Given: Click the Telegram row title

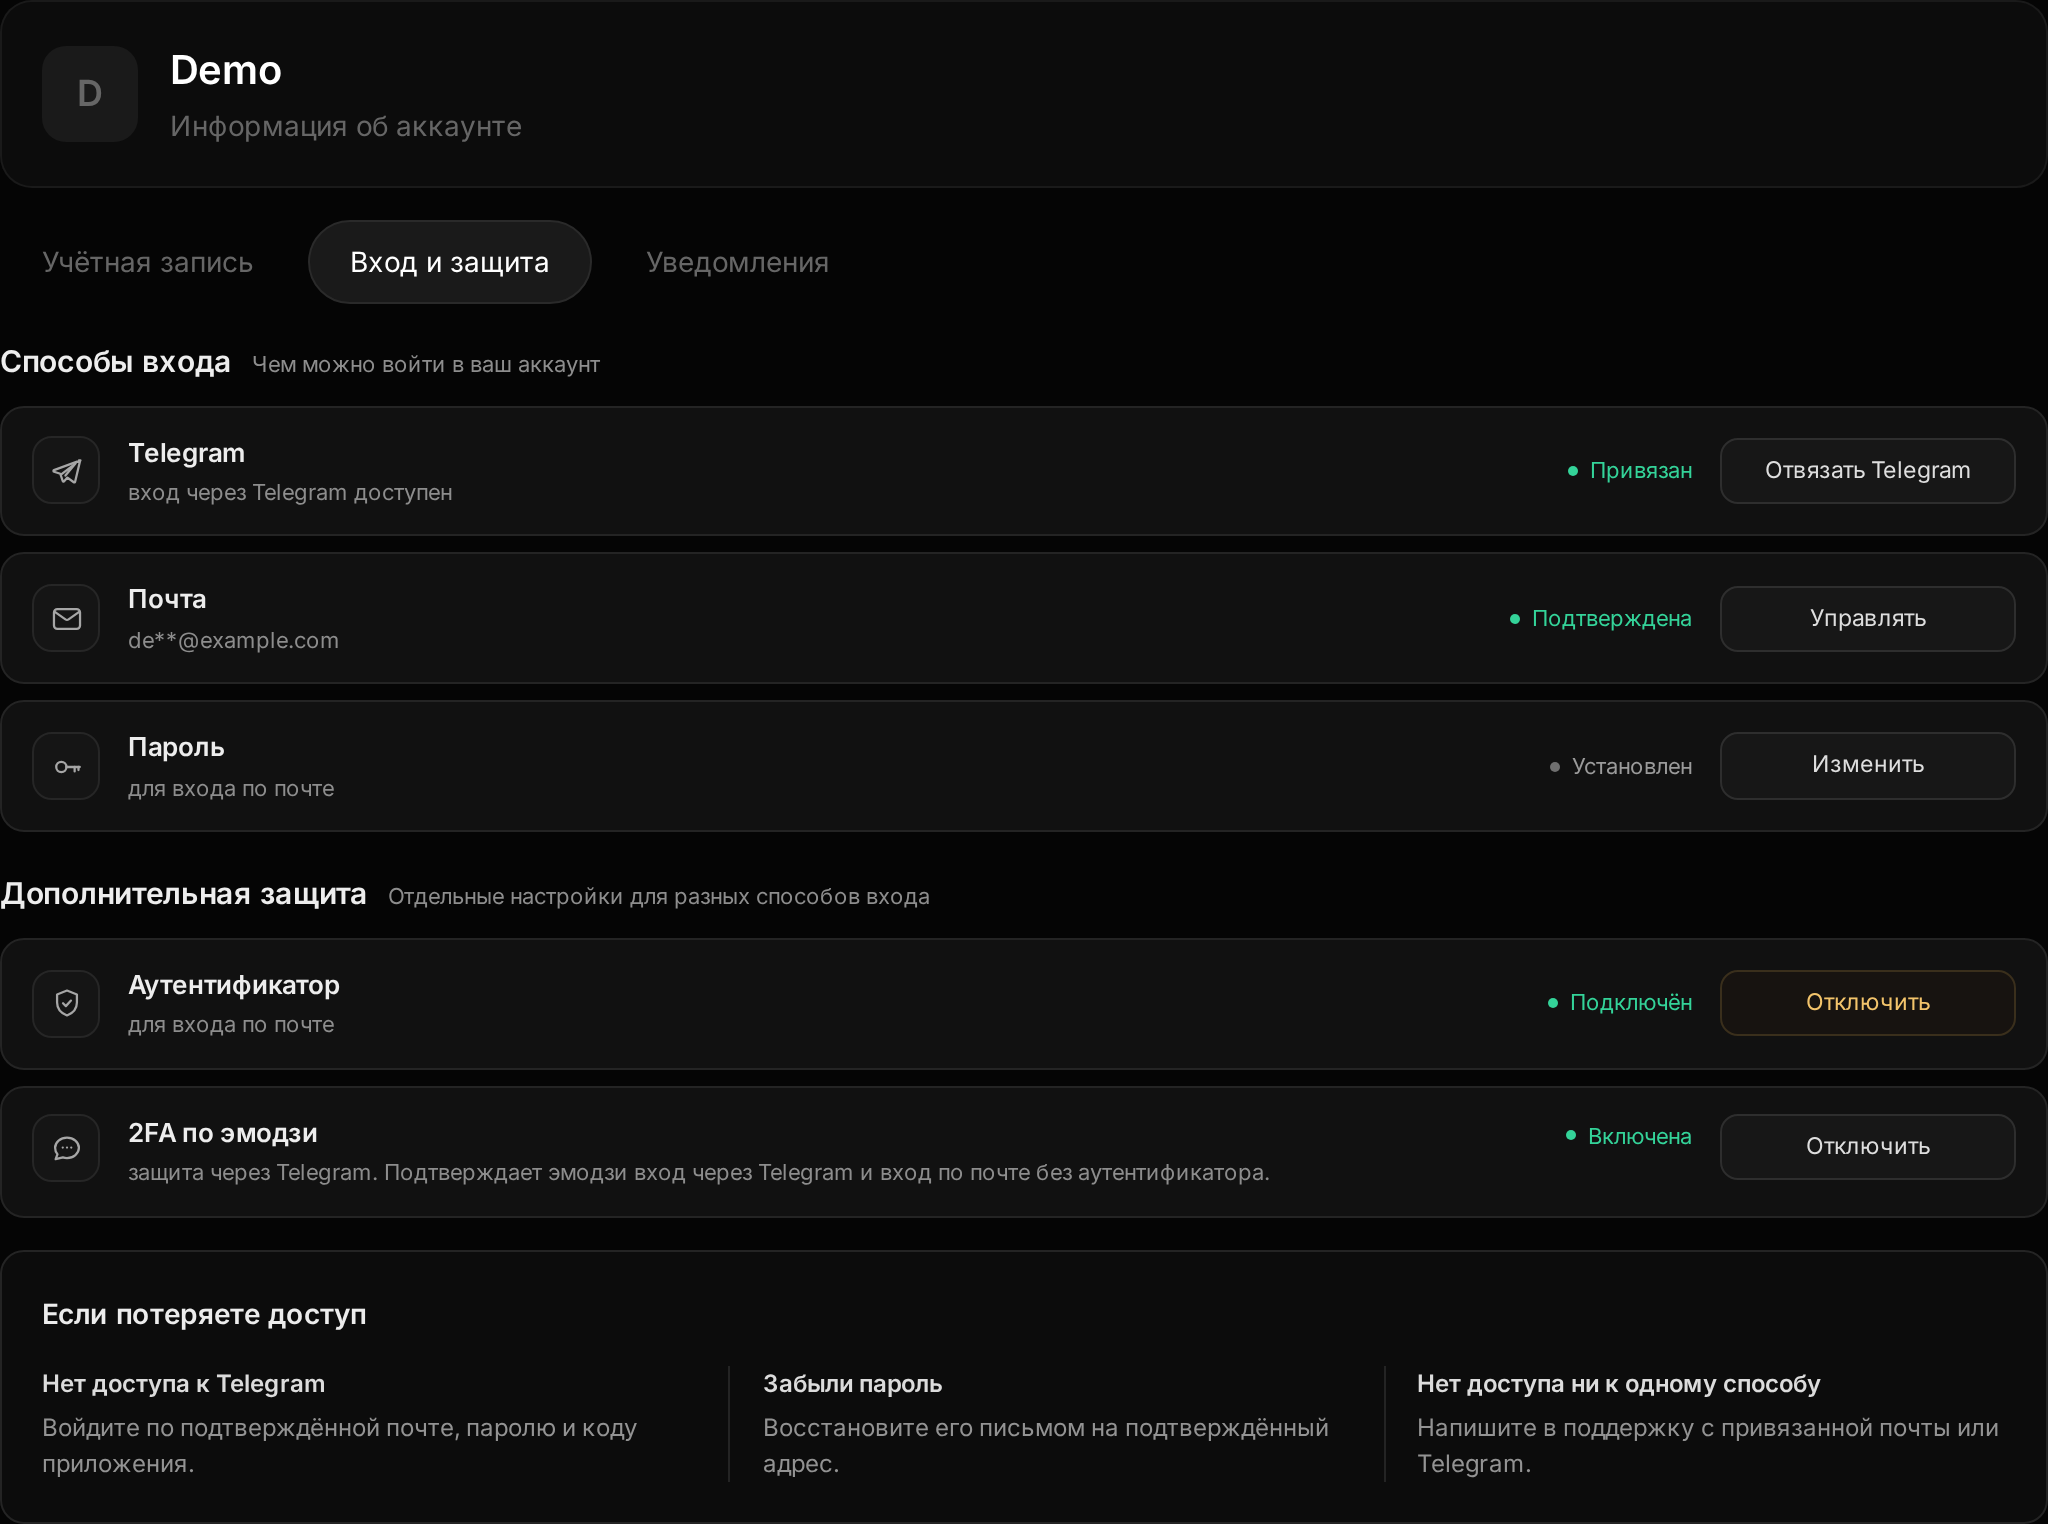Looking at the screenshot, I should [x=186, y=453].
